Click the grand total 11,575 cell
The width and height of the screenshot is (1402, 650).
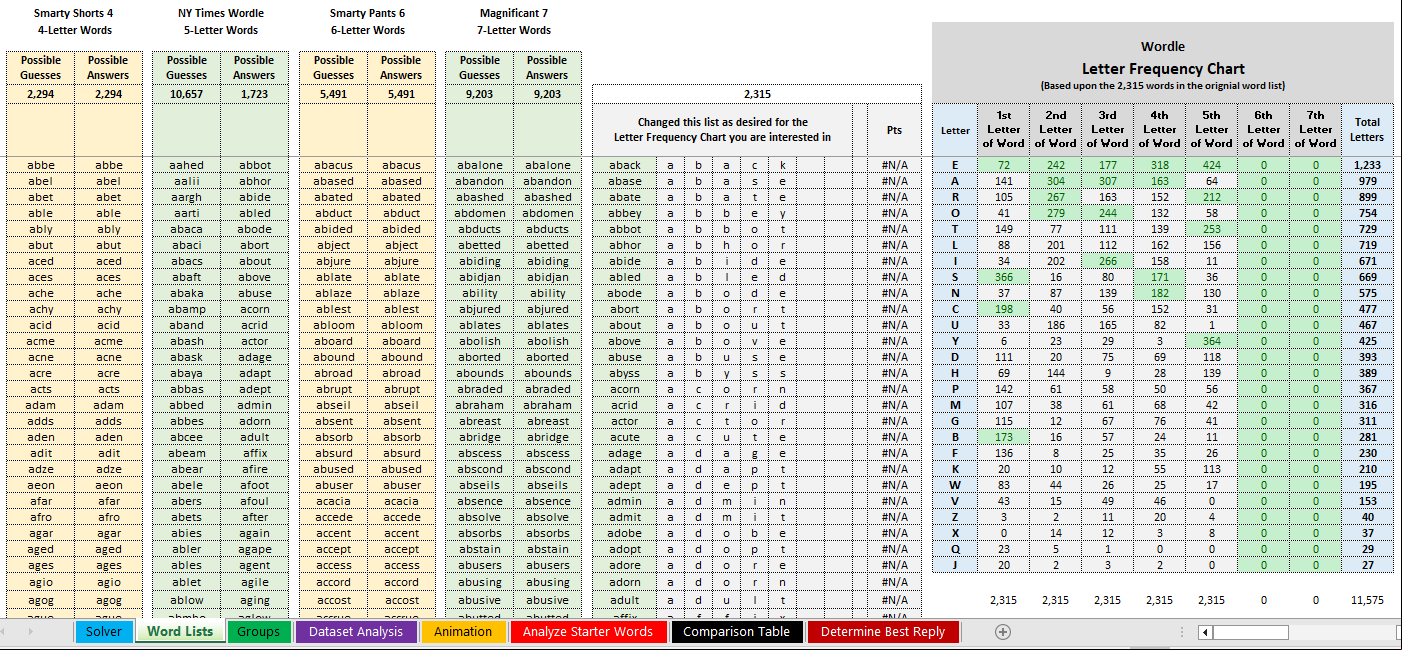[1366, 600]
